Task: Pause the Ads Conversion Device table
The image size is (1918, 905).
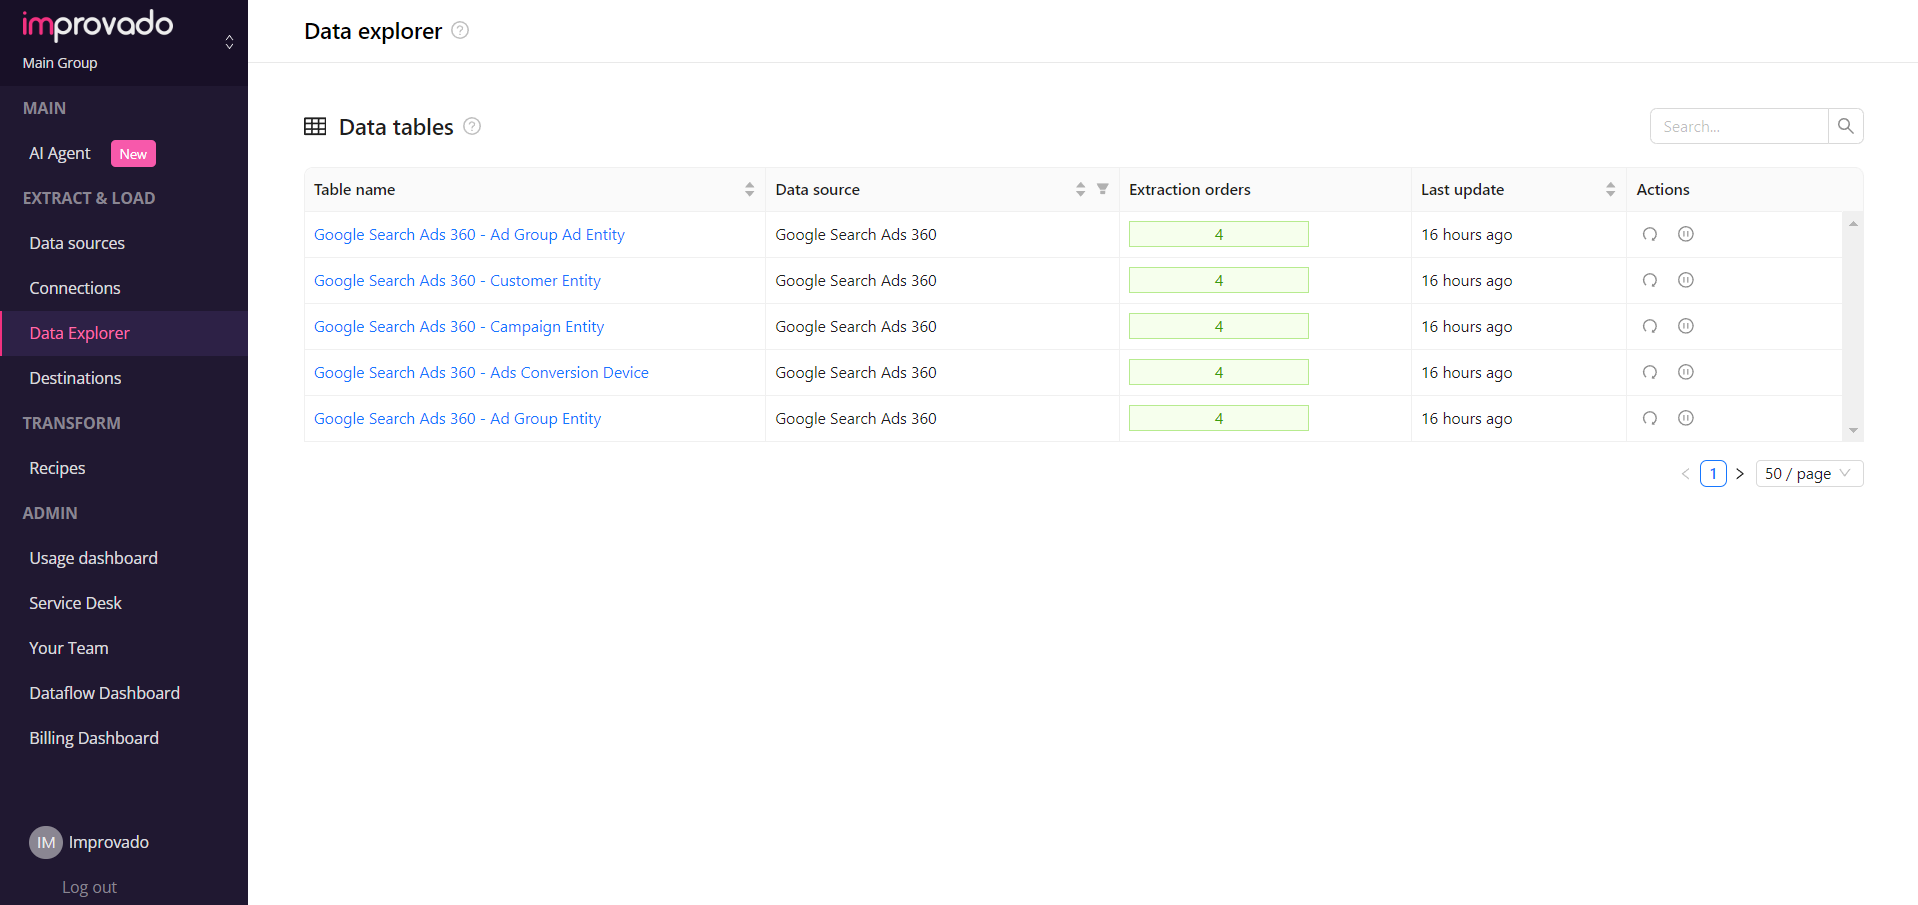Action: [x=1686, y=372]
